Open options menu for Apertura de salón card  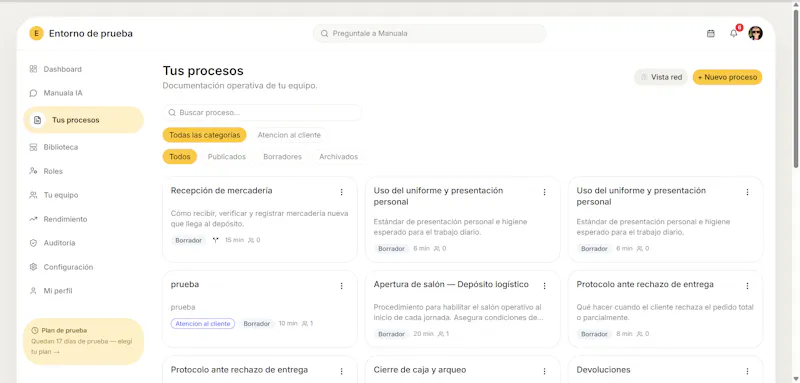tap(544, 286)
